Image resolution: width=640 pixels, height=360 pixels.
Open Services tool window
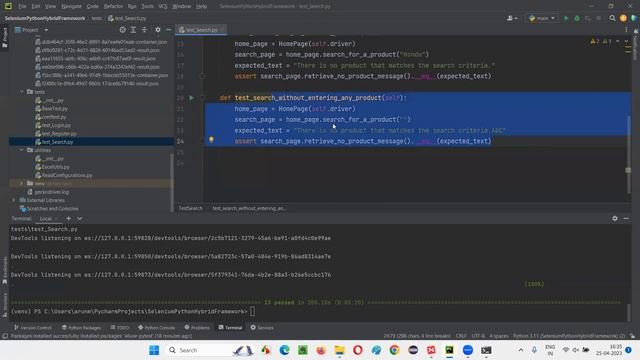[262, 327]
